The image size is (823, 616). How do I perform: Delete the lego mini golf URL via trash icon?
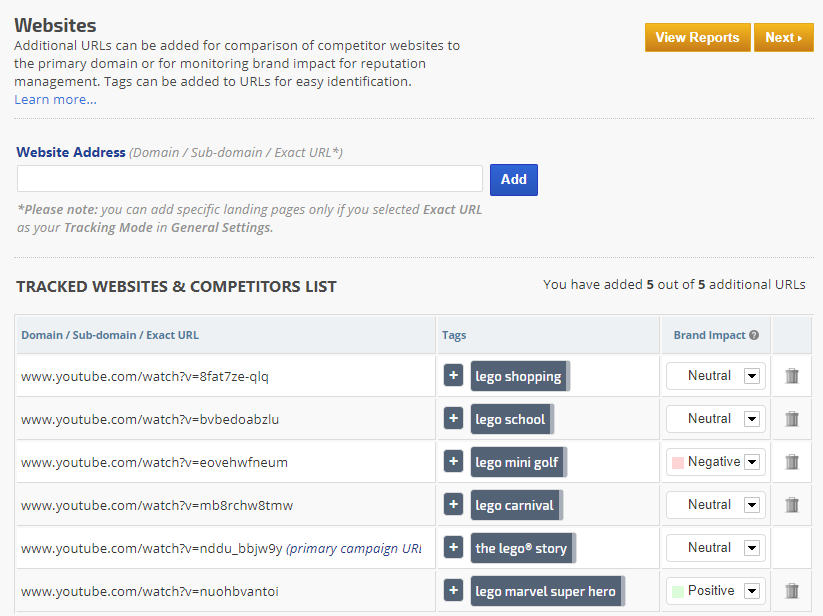[792, 462]
